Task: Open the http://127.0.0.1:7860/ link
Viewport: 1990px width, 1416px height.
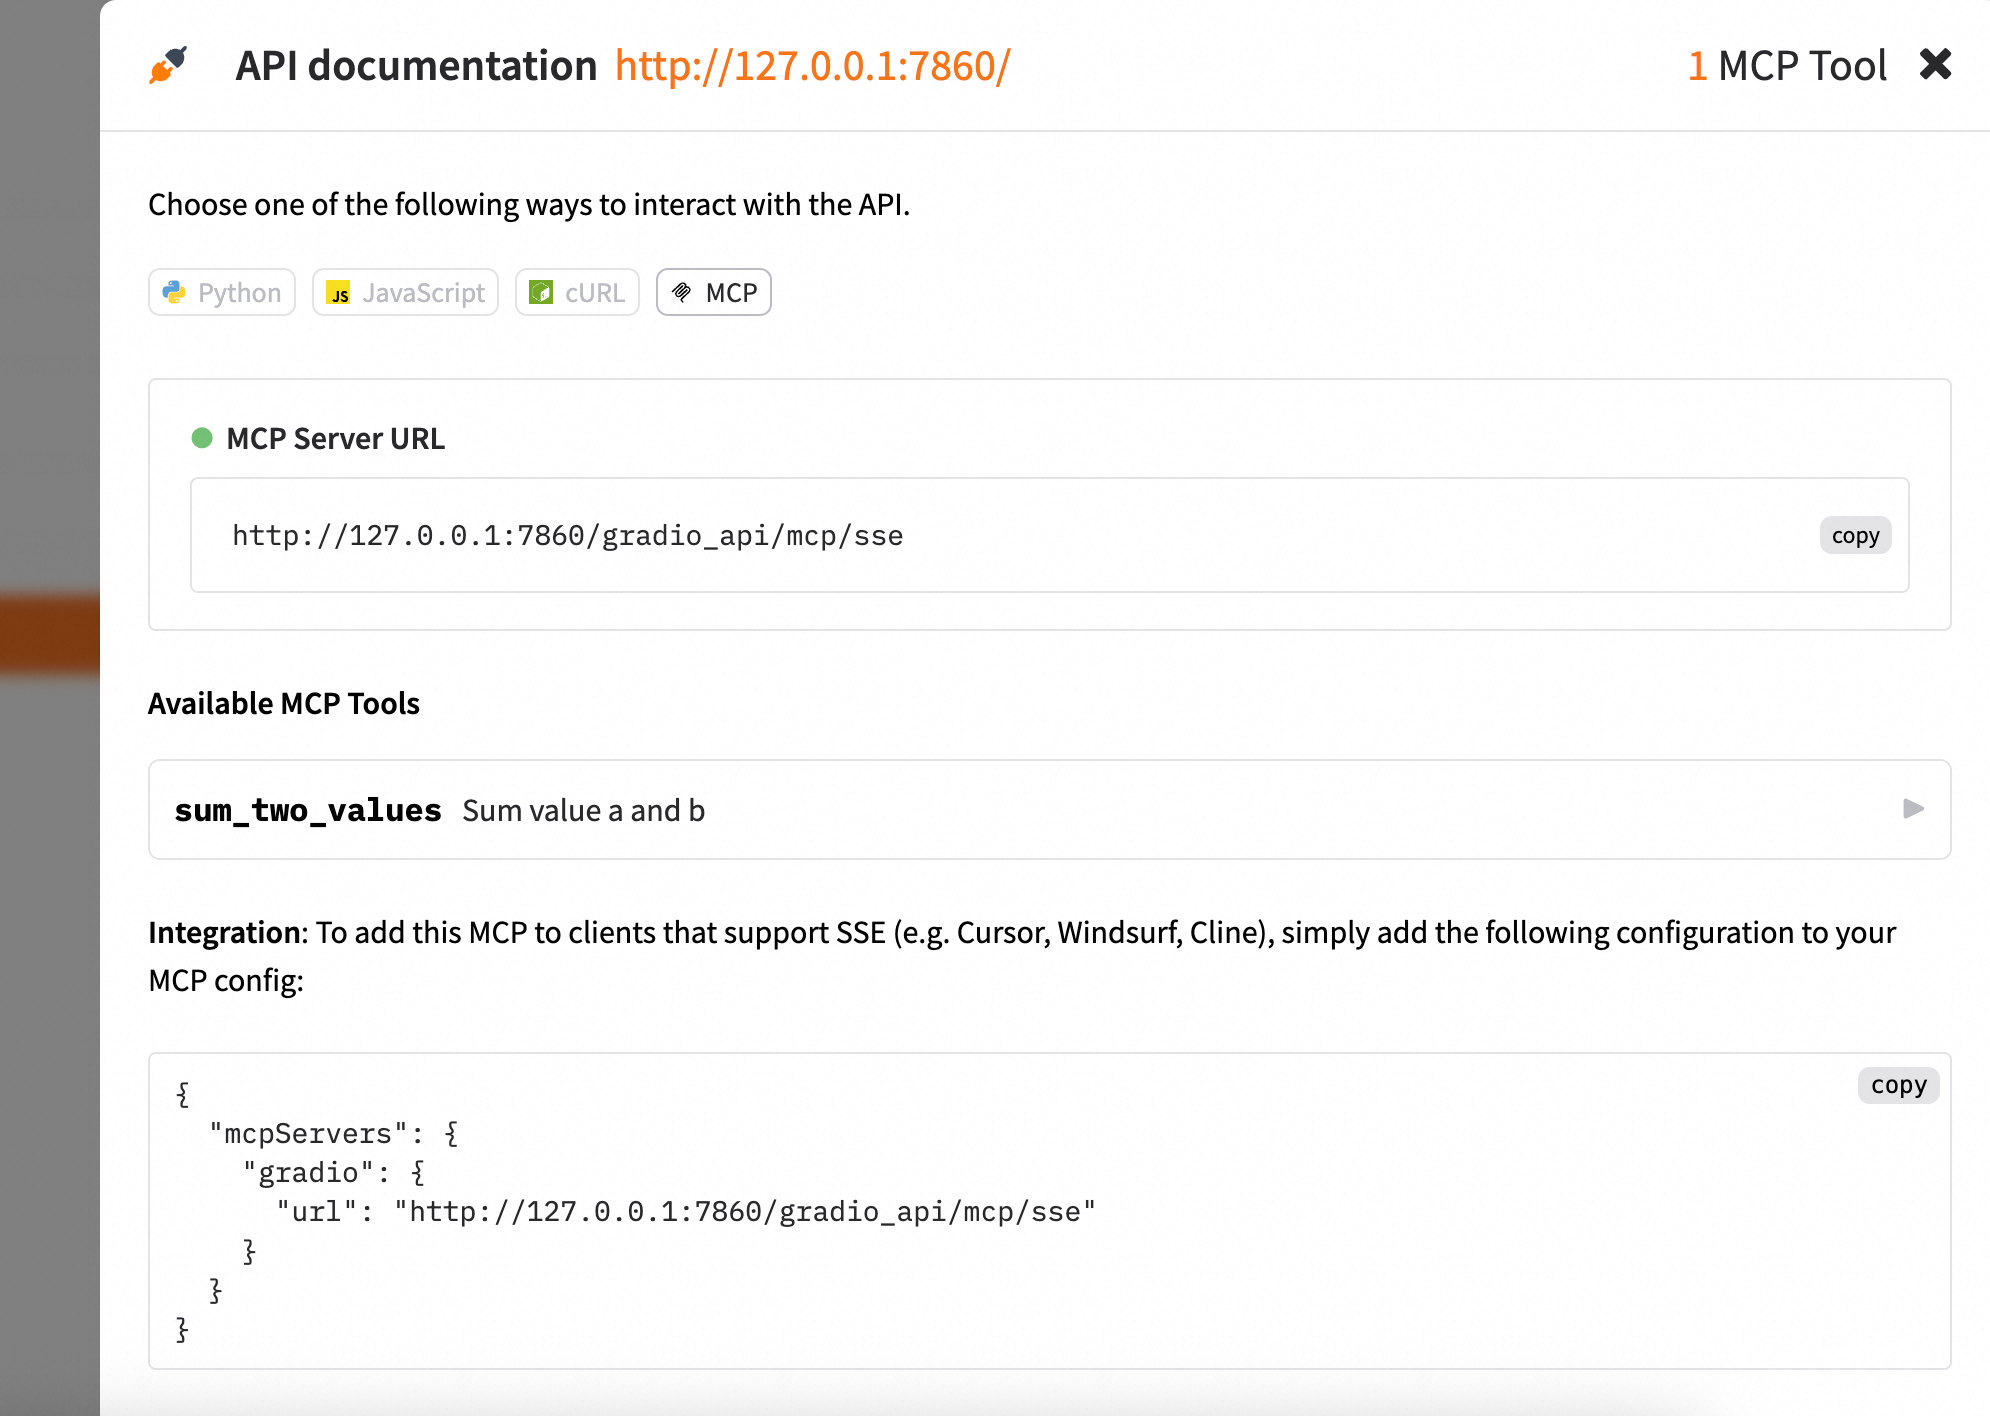Action: click(x=811, y=64)
